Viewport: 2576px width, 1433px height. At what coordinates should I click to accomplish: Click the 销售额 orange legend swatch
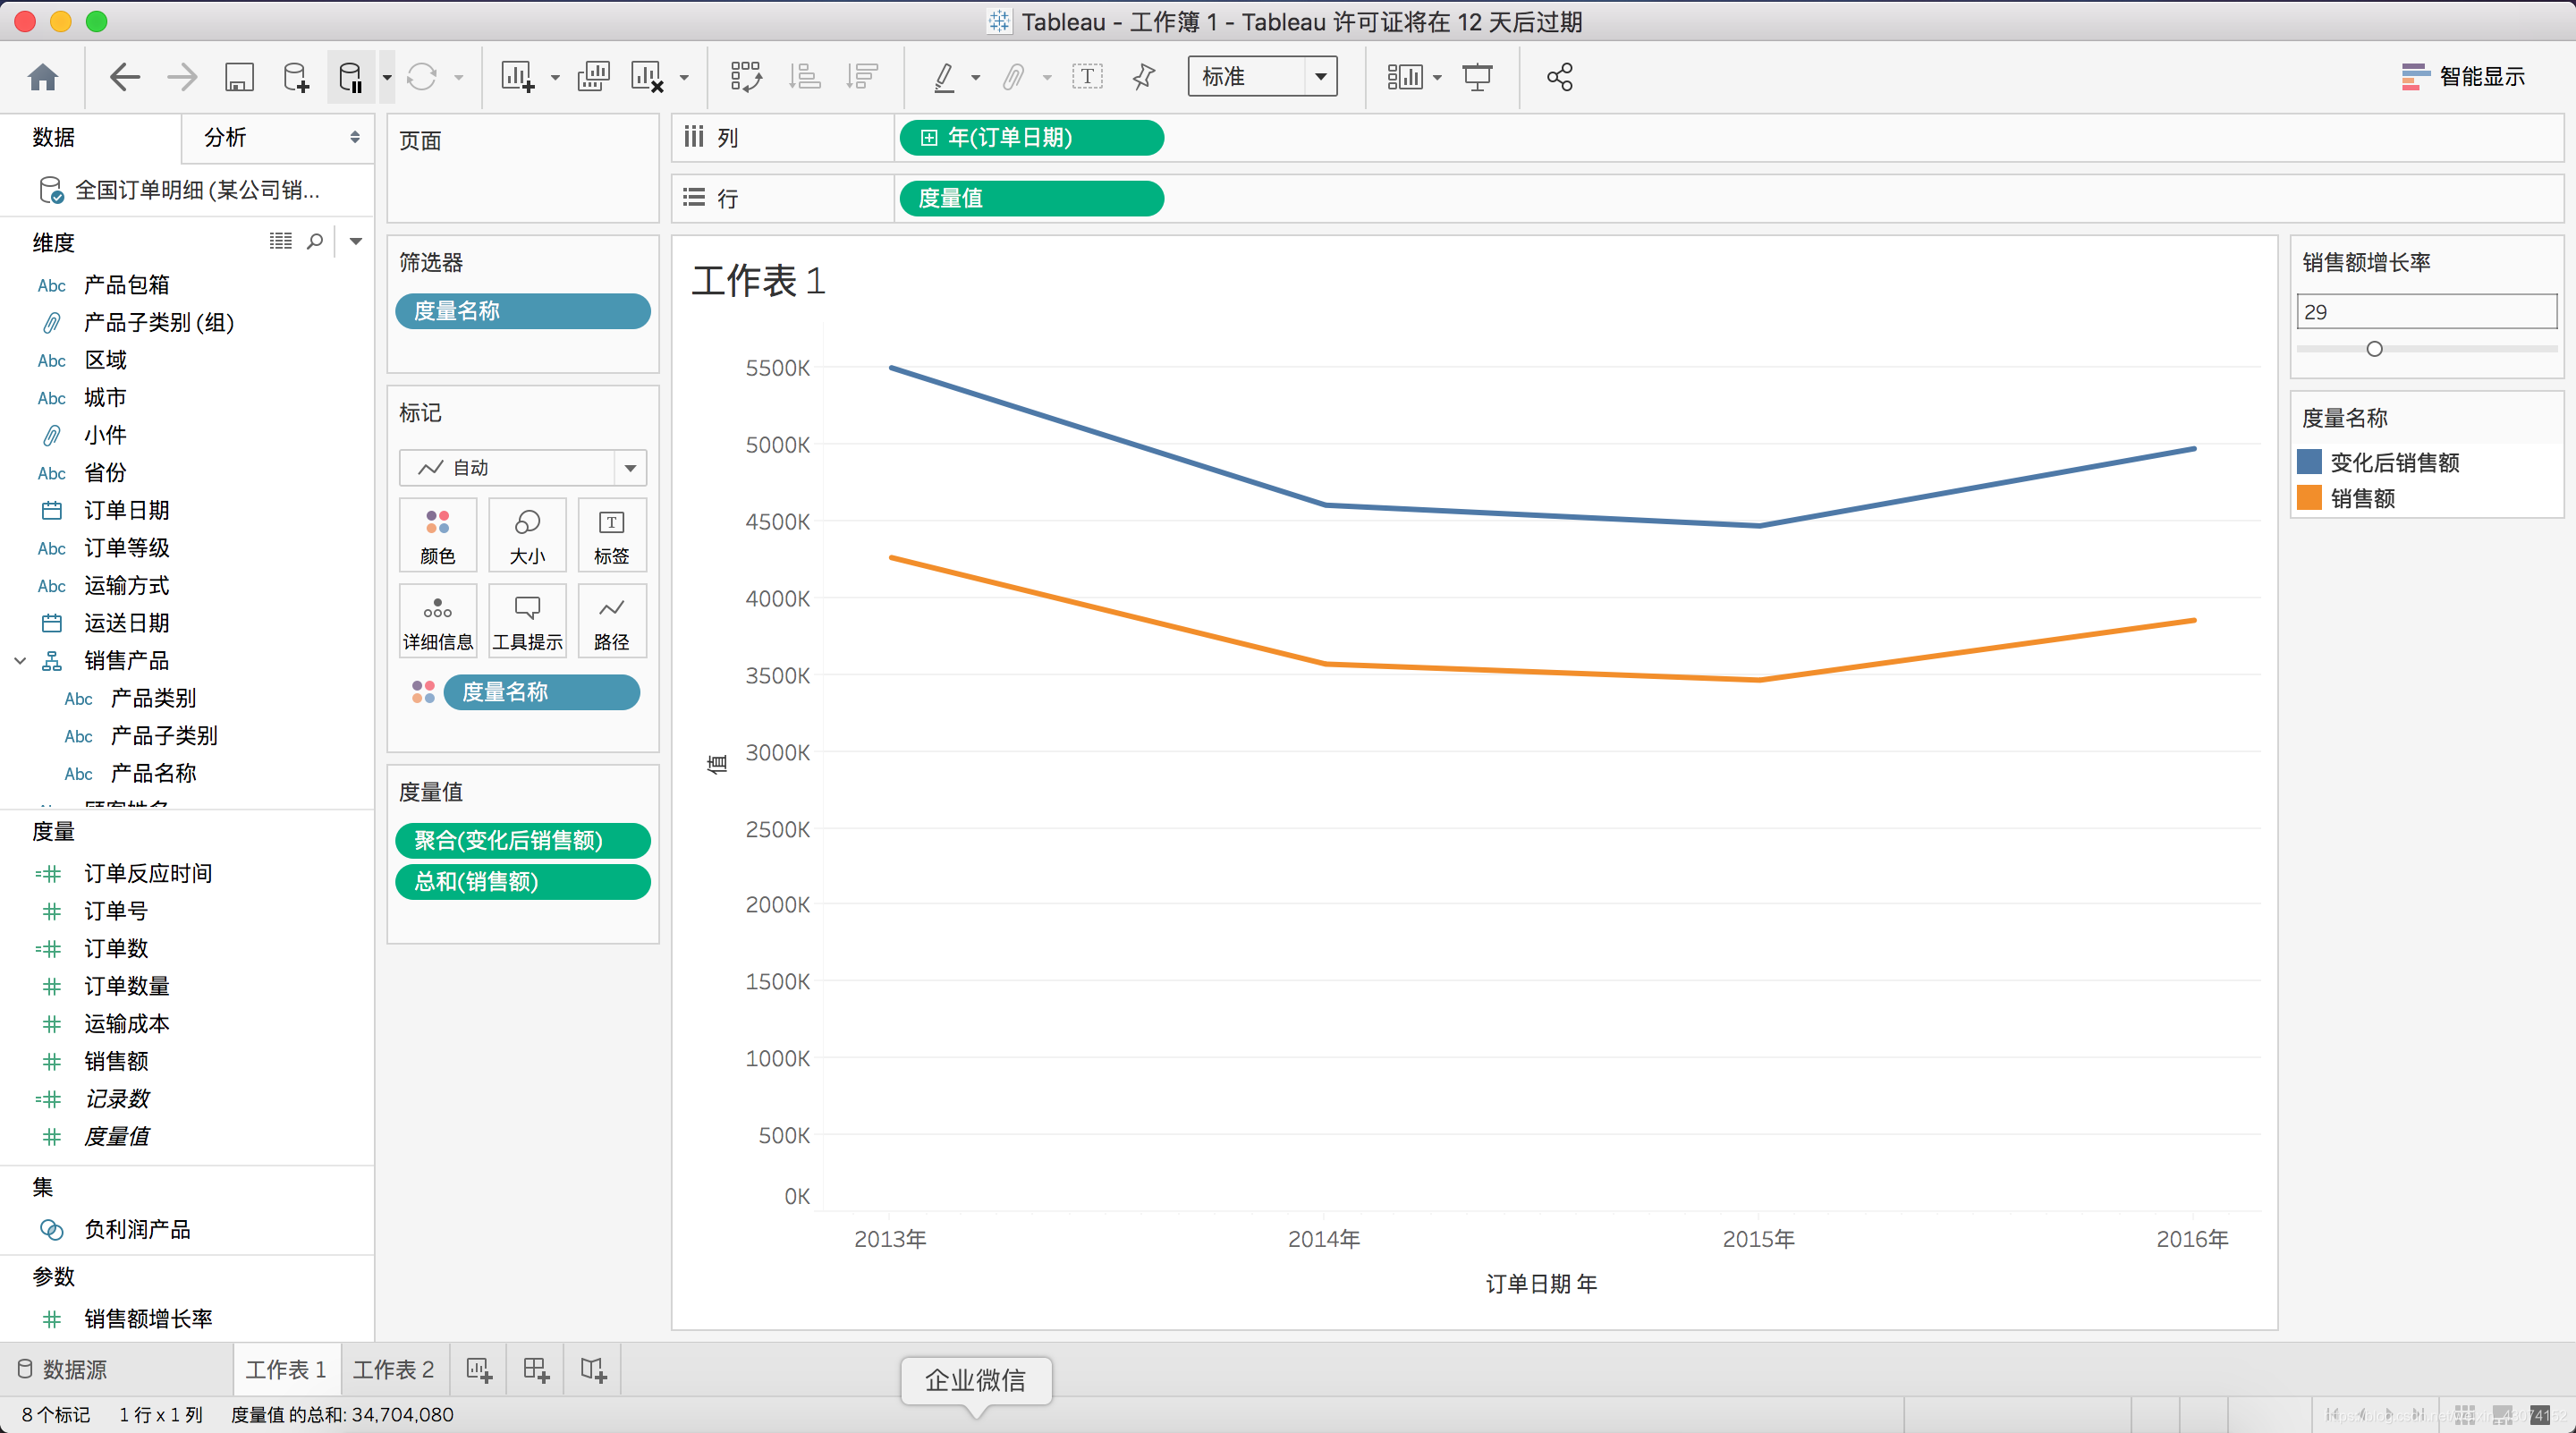pos(2309,497)
